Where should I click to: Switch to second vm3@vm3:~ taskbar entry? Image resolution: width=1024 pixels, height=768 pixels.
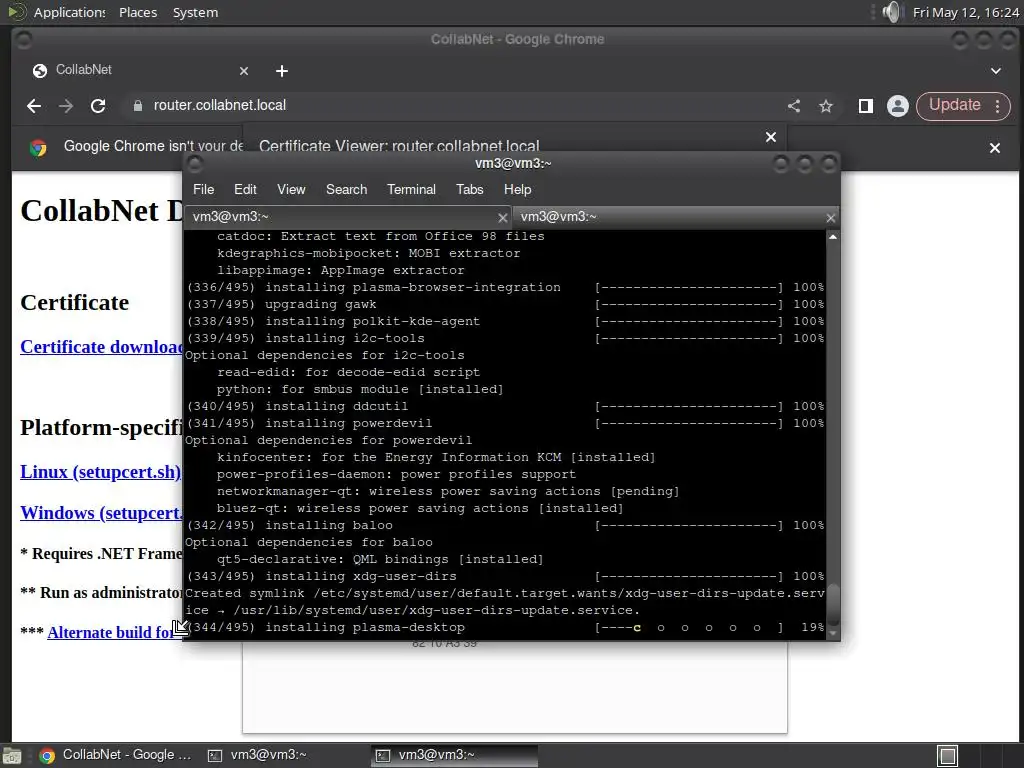[455, 756]
